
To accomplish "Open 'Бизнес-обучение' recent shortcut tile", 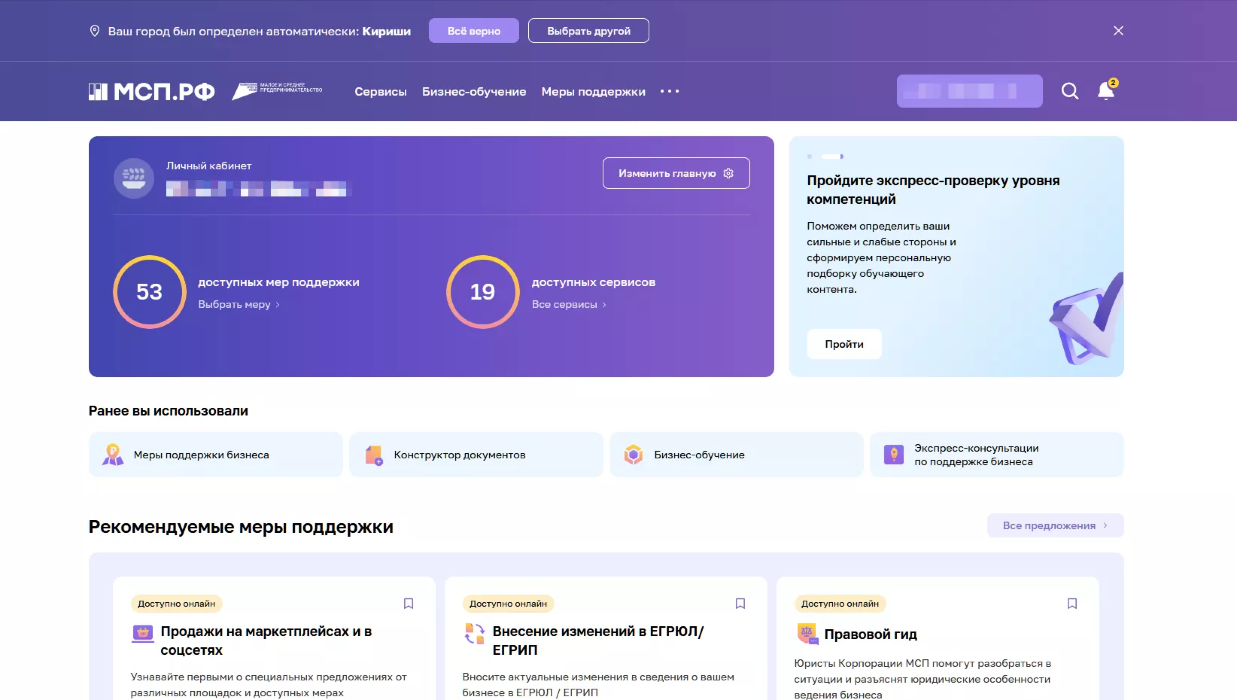I will click(736, 455).
